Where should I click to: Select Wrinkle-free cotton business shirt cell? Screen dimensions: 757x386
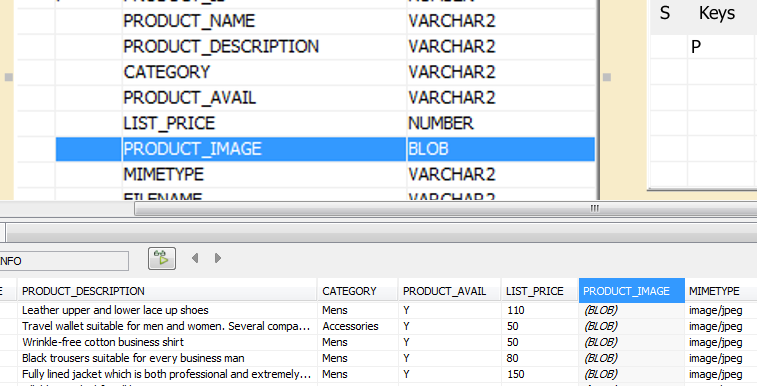pyautogui.click(x=167, y=342)
